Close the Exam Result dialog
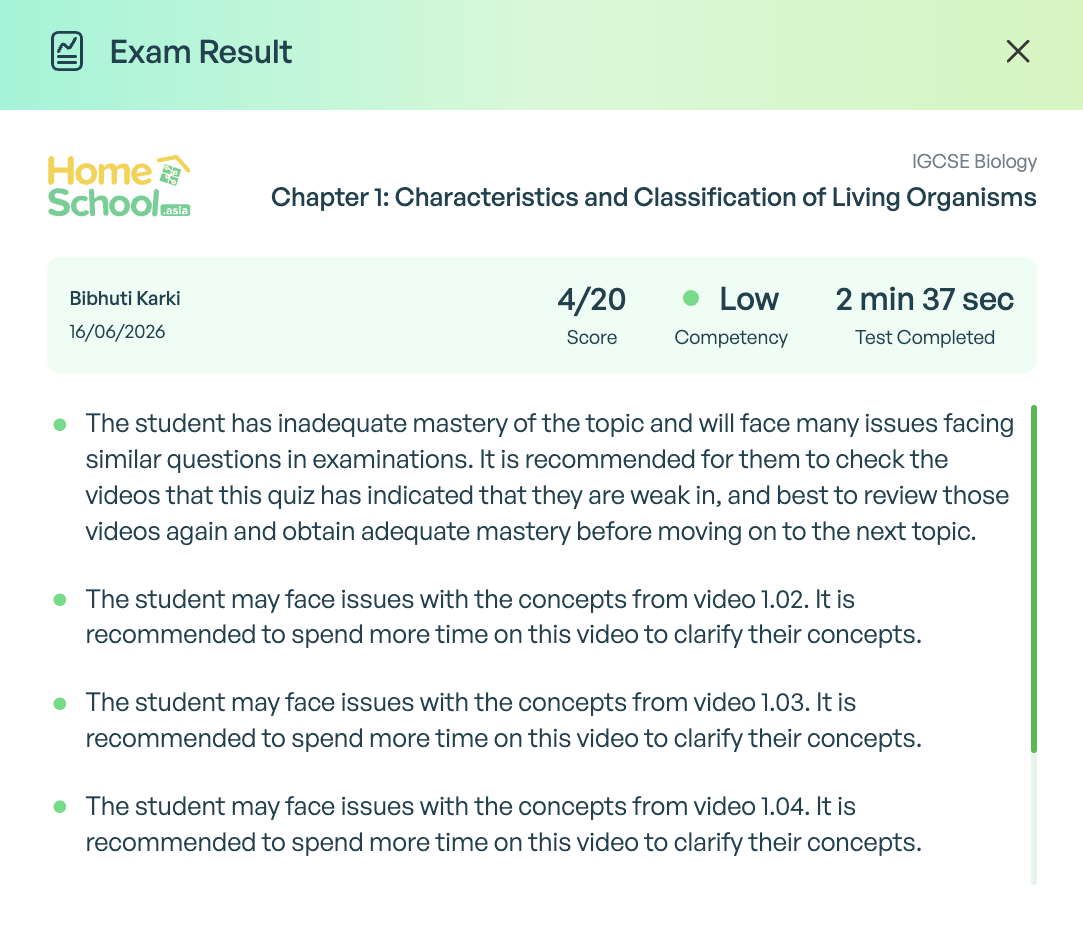 1017,51
